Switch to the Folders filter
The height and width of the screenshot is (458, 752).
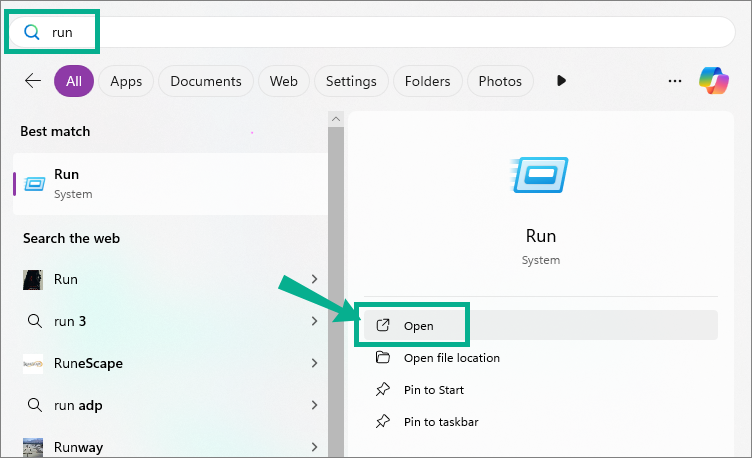(x=427, y=81)
